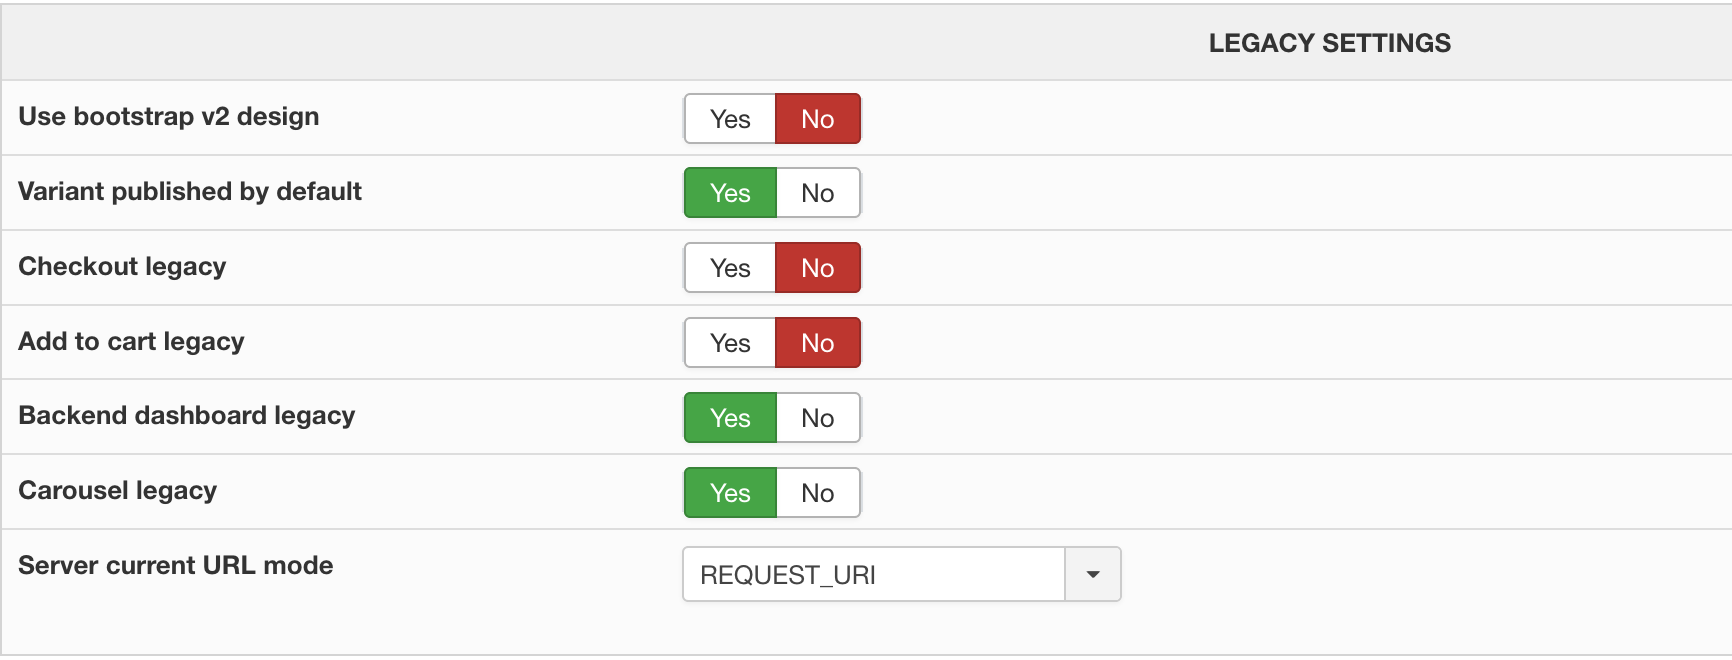This screenshot has height=660, width=1732.
Task: Open the Server current URL mode dropdown arrow
Action: coord(1092,575)
